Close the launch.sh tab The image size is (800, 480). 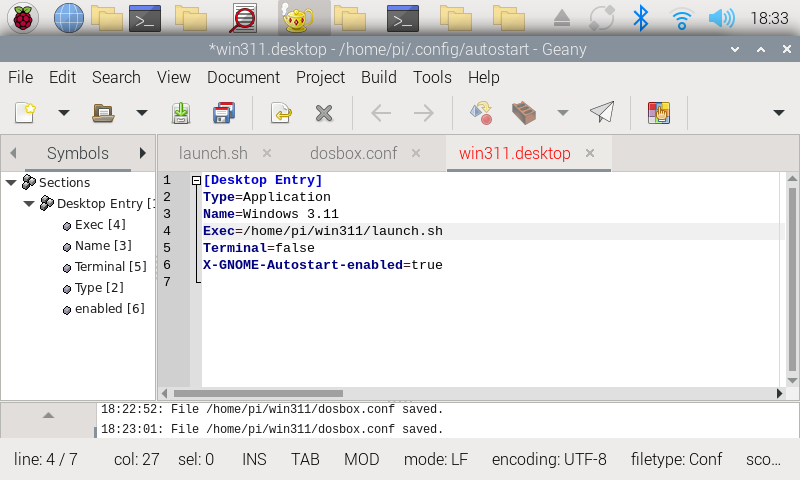click(x=267, y=153)
